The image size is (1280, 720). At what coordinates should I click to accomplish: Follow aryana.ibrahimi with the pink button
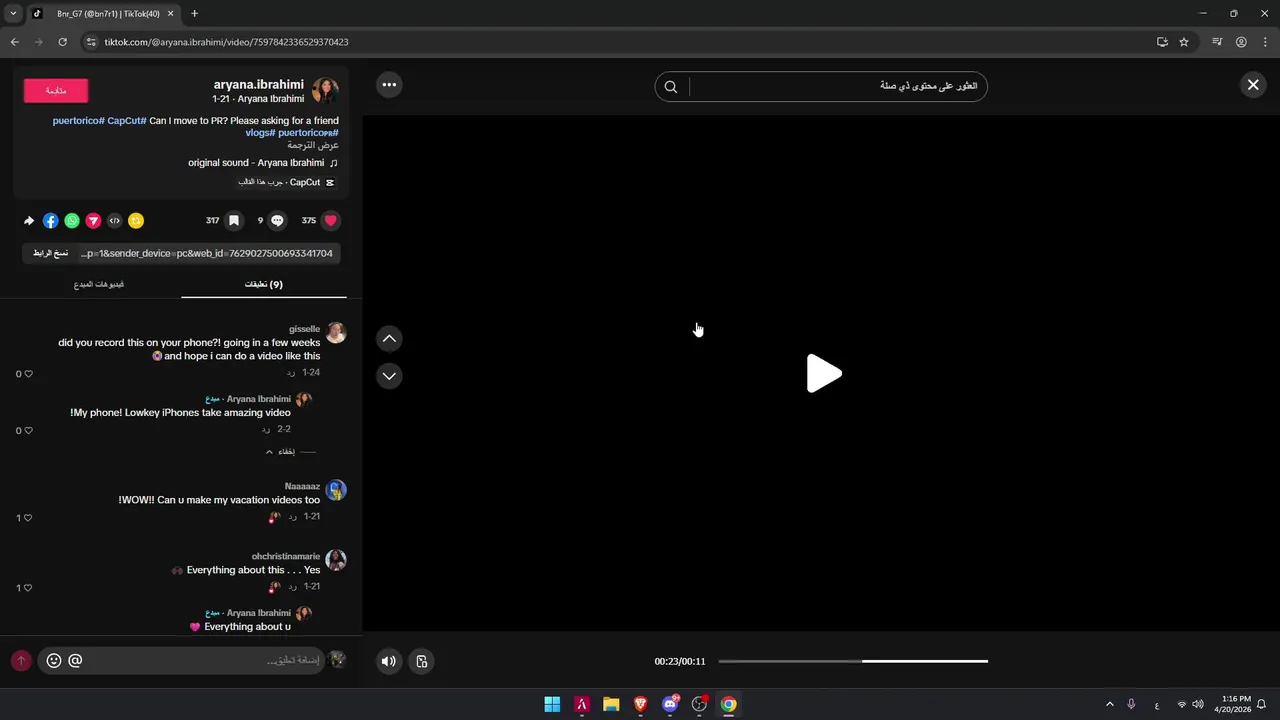pos(56,91)
